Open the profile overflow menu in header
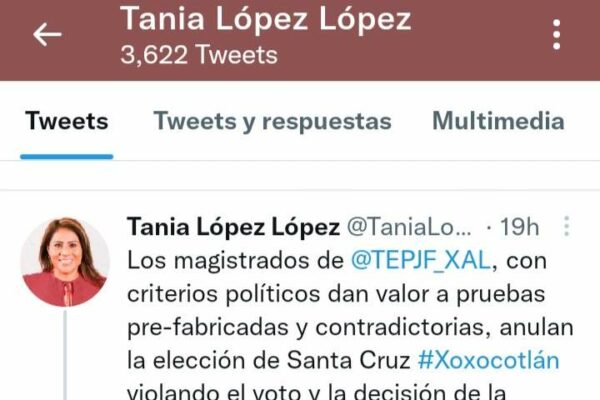Image resolution: width=600 pixels, height=400 pixels. click(556, 34)
